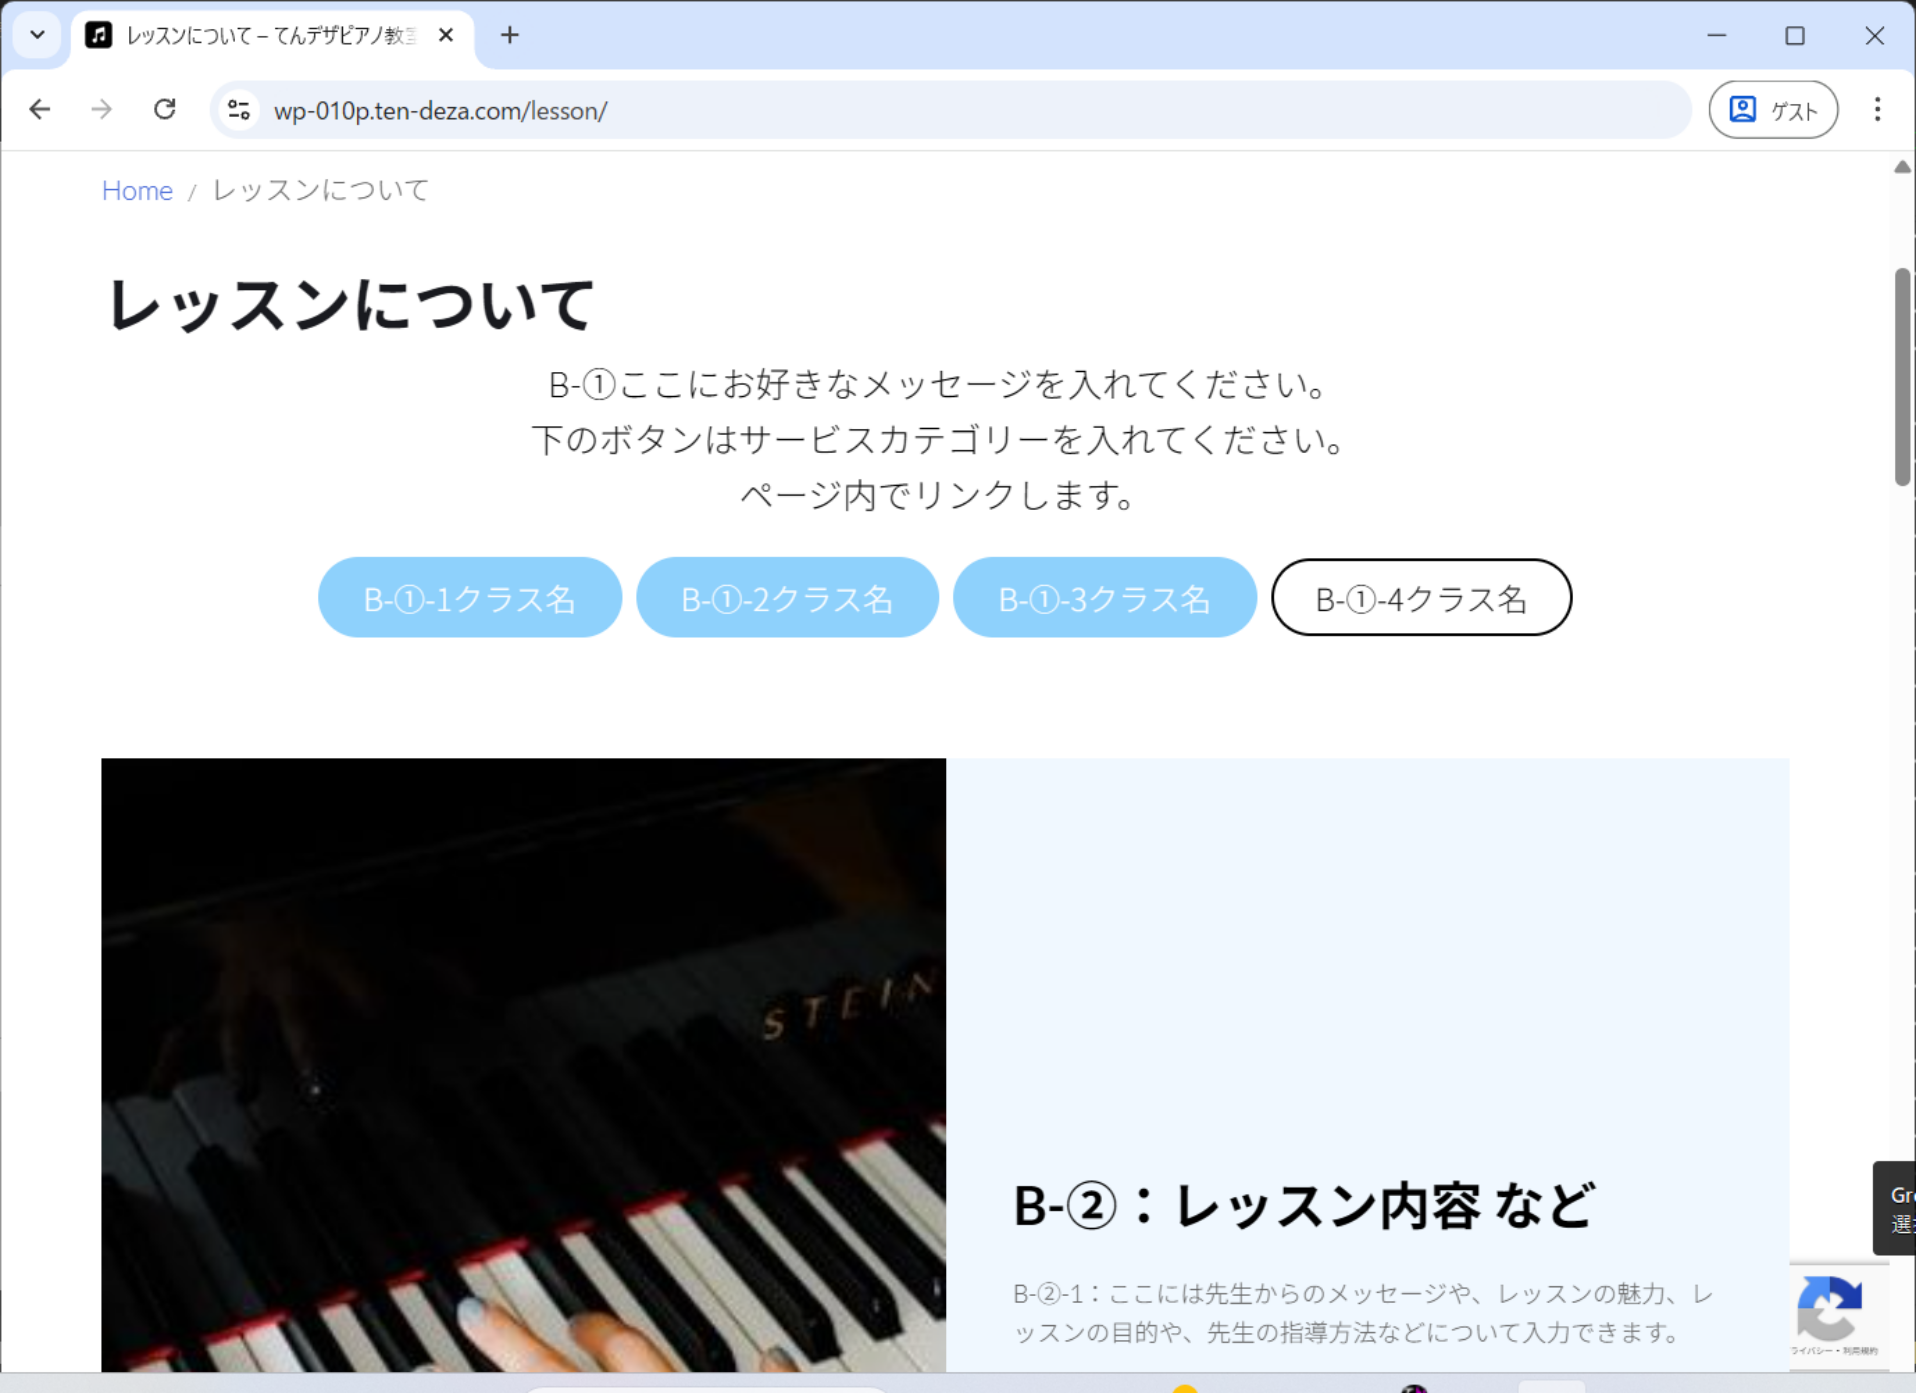
Task: Click the B-①-2クラス名 button
Action: [x=787, y=598]
